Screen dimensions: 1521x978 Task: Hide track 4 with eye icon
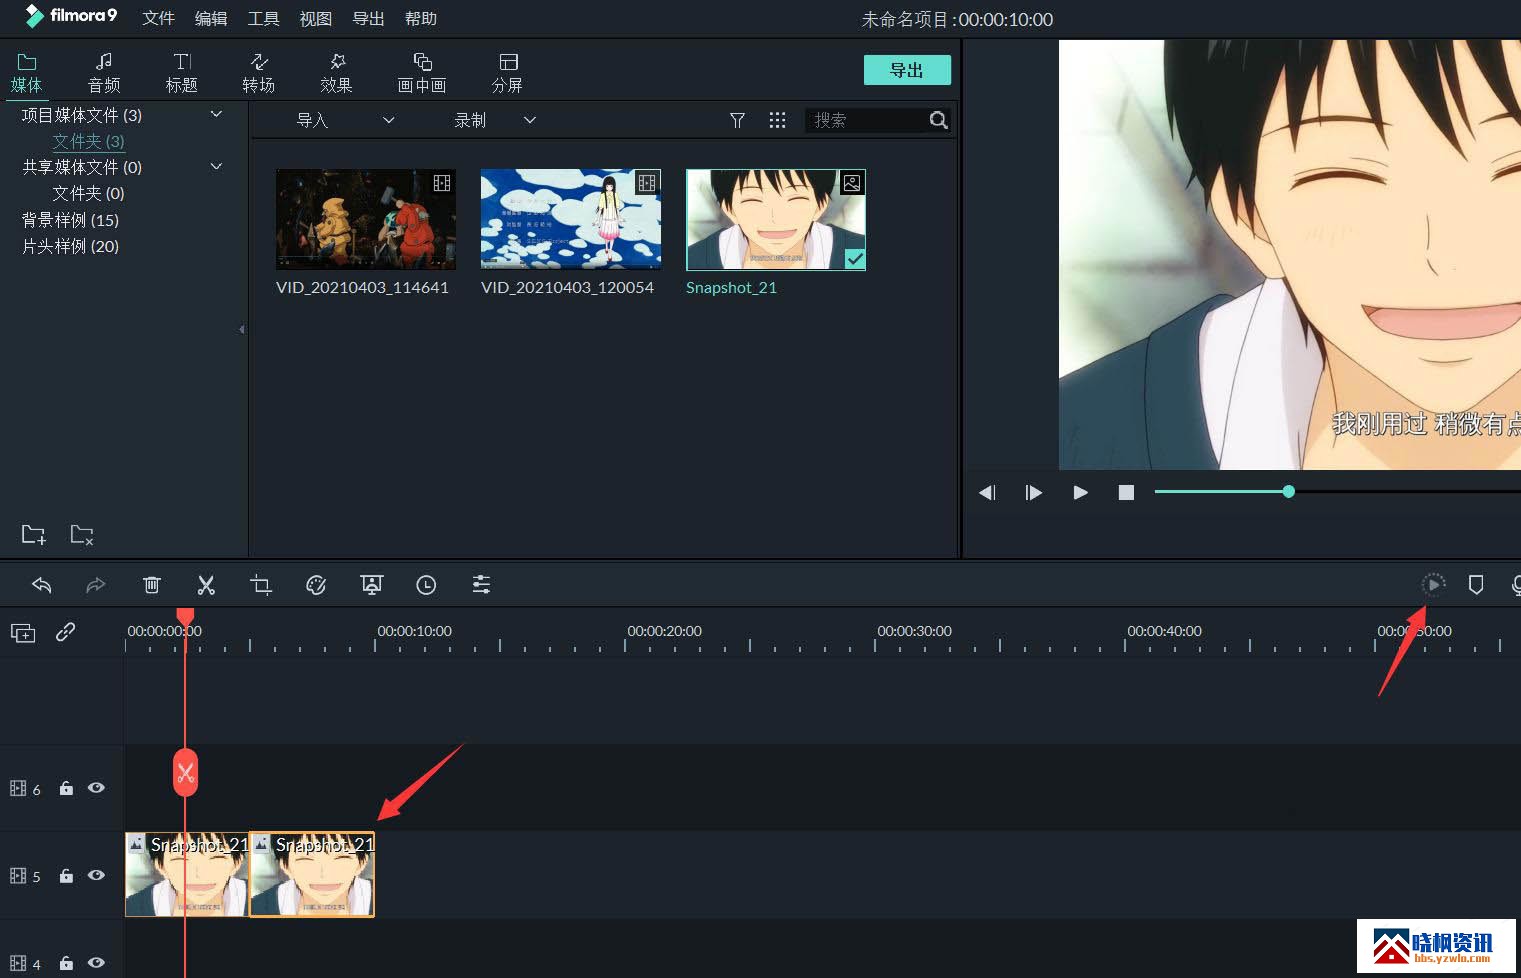click(x=96, y=962)
